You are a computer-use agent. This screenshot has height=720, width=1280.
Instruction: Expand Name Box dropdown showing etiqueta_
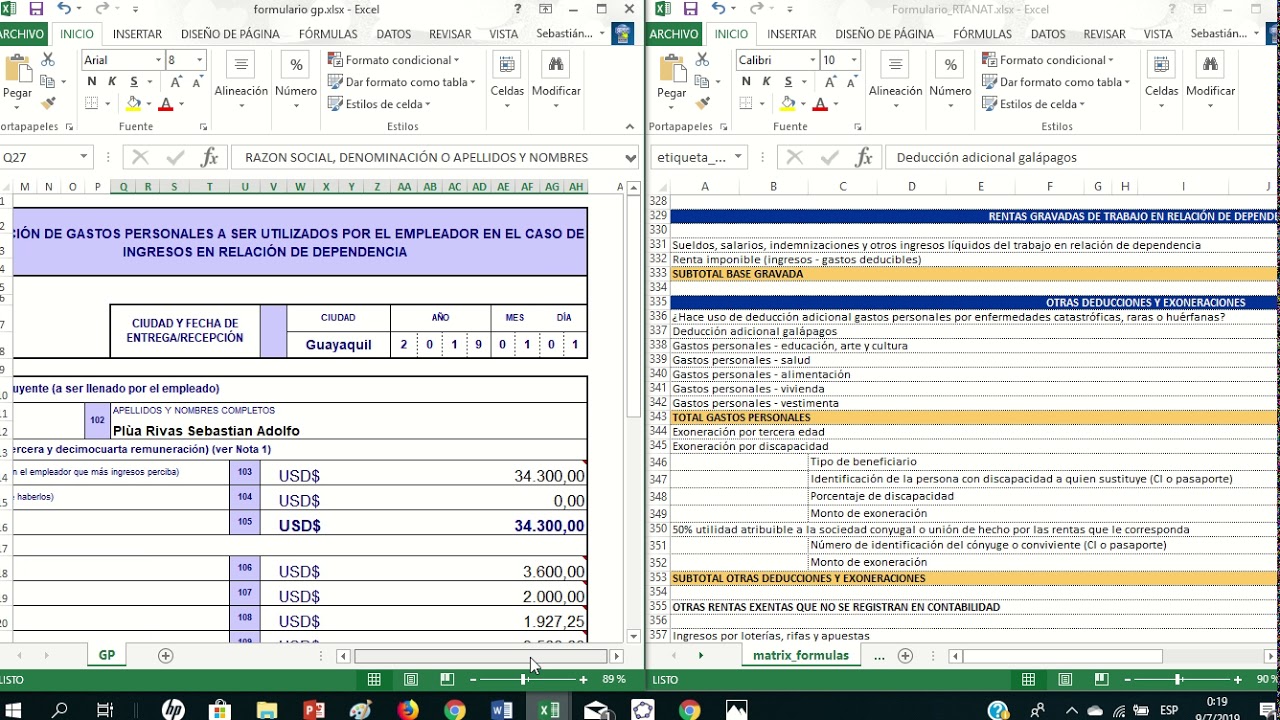click(738, 157)
